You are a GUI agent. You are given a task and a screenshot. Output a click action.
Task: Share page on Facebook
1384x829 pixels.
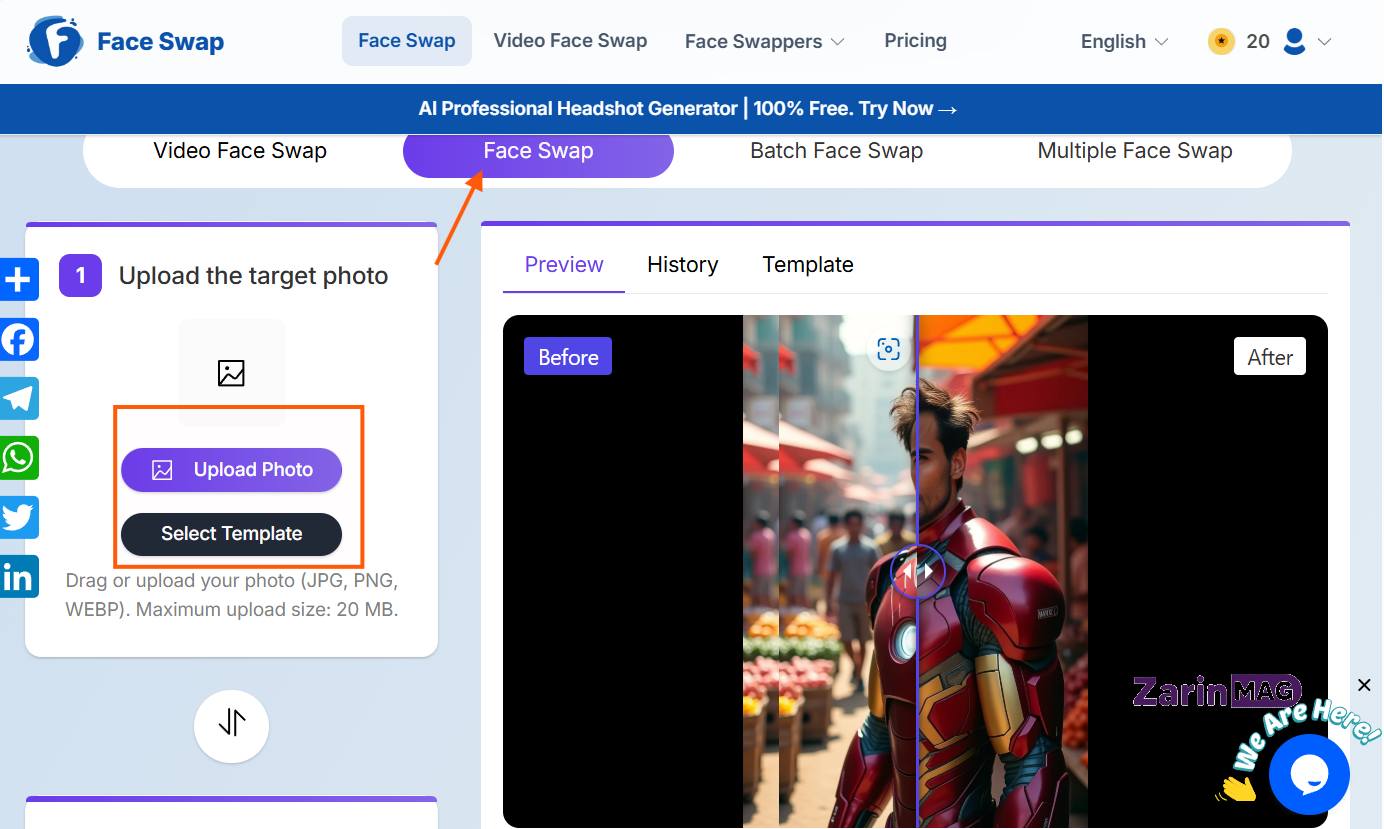19,339
